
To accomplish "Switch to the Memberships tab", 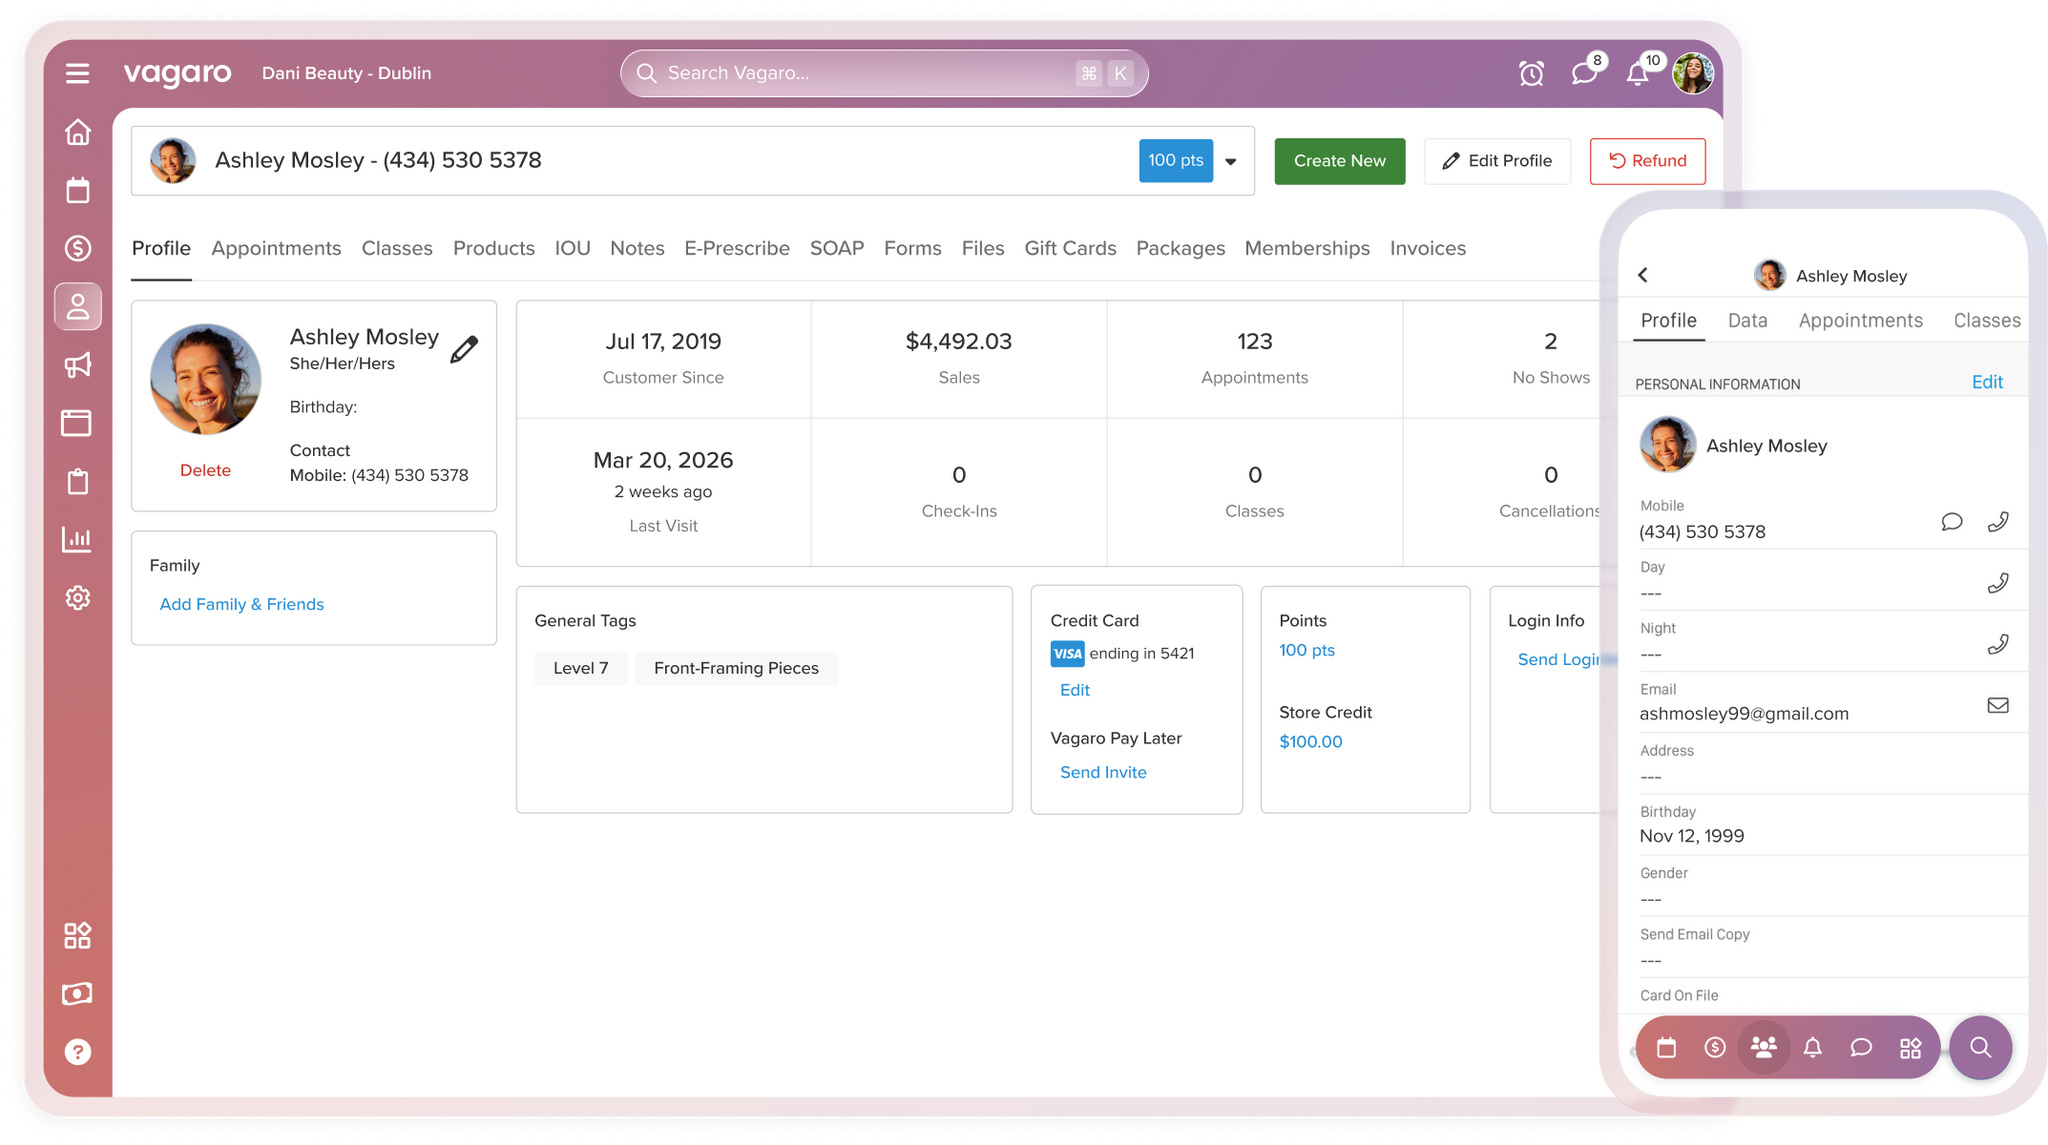I will coord(1307,248).
